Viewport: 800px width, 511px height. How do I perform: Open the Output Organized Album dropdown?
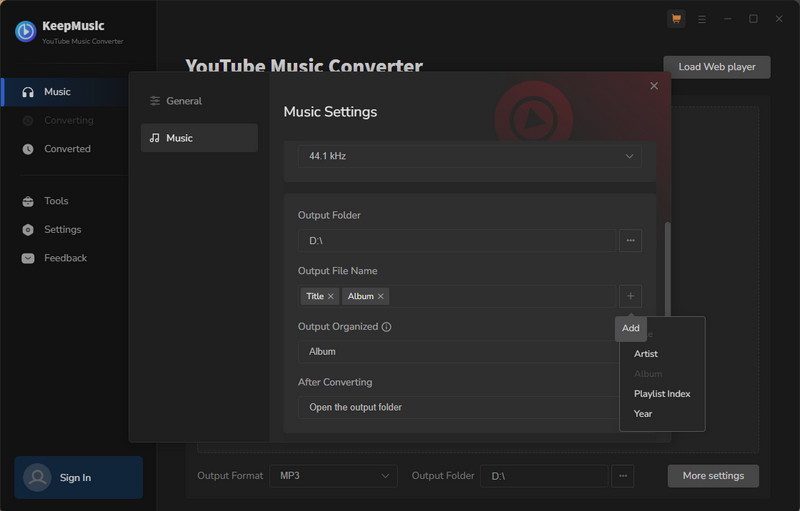pos(458,352)
